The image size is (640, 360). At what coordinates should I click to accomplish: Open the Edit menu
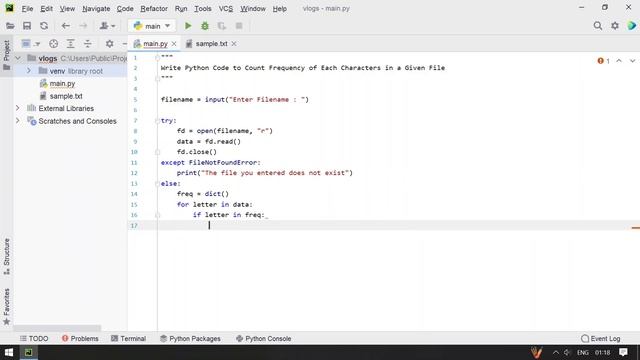pos(46,9)
